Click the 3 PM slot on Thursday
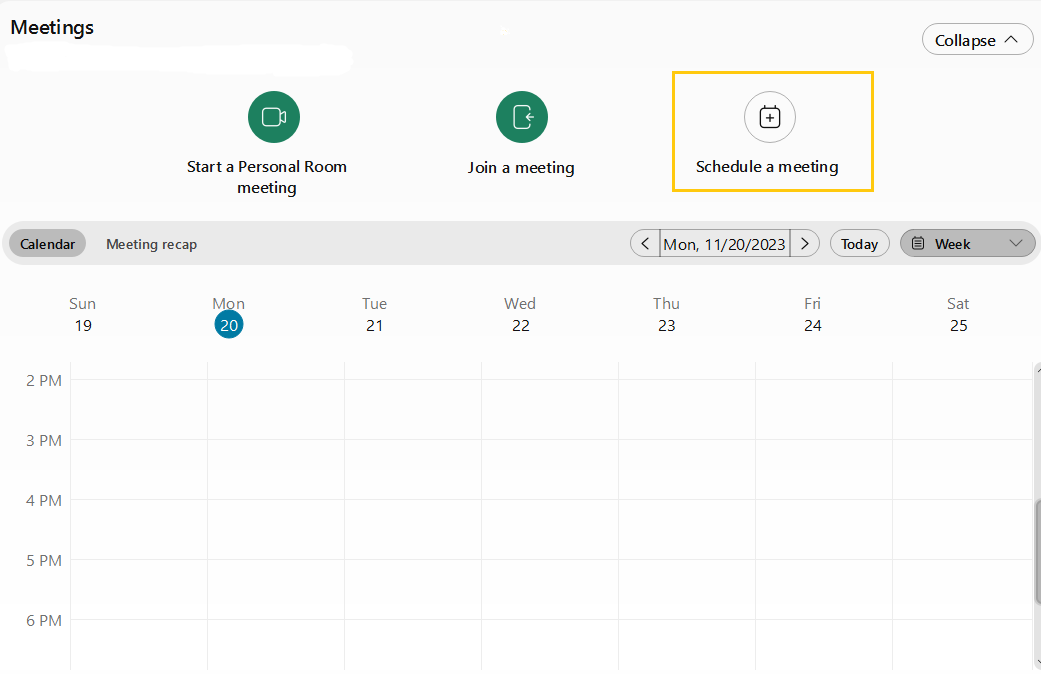 [686, 469]
